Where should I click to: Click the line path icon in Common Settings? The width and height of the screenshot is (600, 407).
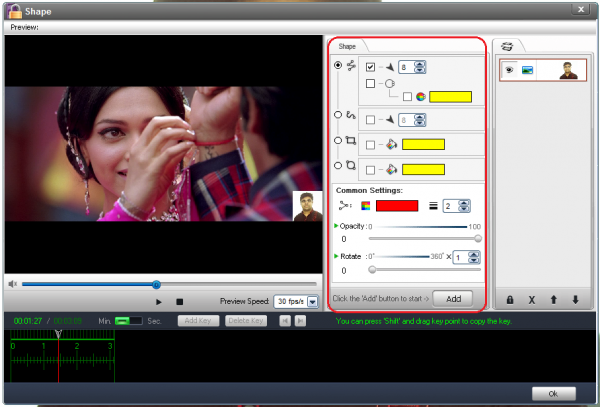click(x=345, y=206)
